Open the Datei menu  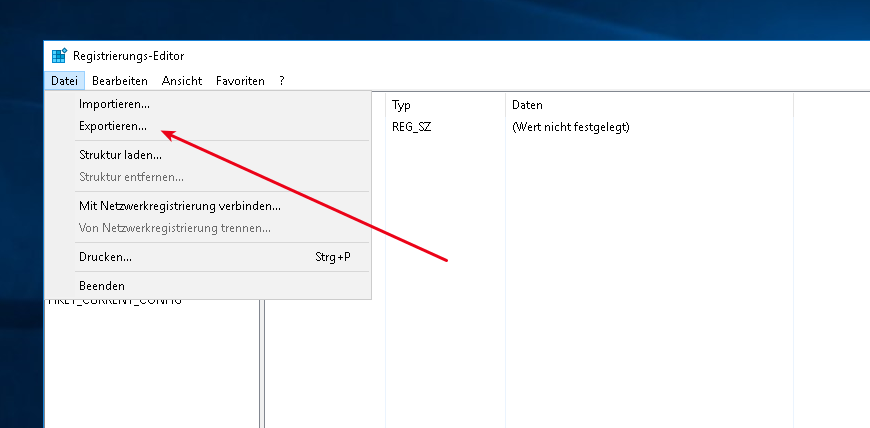coord(64,81)
